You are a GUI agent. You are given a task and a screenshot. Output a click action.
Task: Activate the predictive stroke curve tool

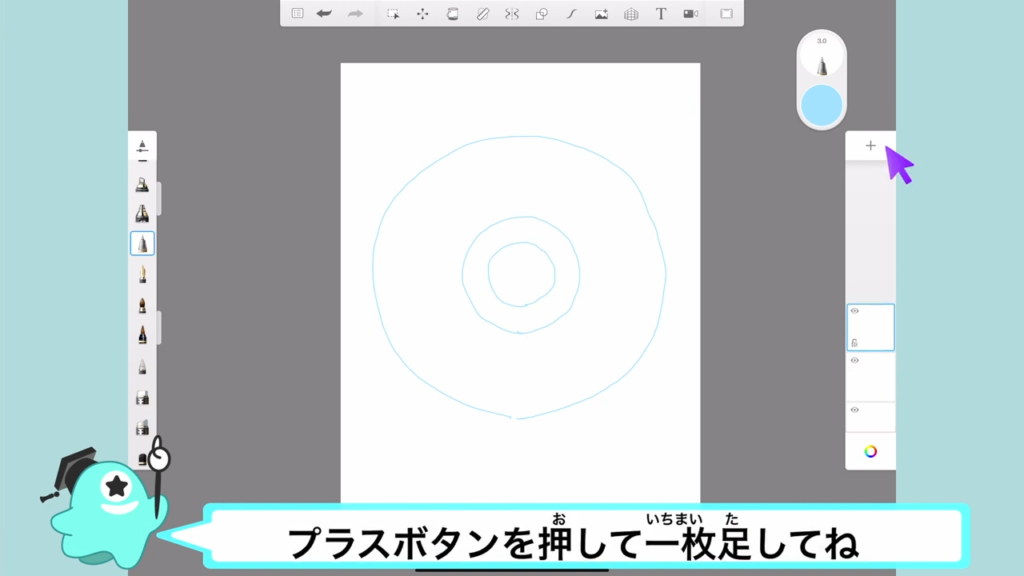click(572, 13)
